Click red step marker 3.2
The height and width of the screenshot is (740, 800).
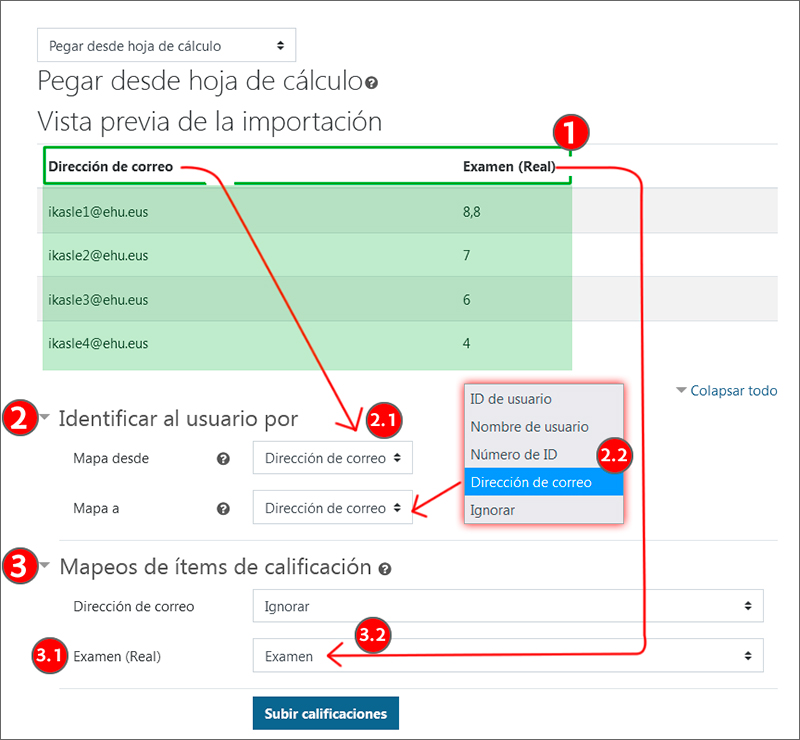[x=372, y=634]
